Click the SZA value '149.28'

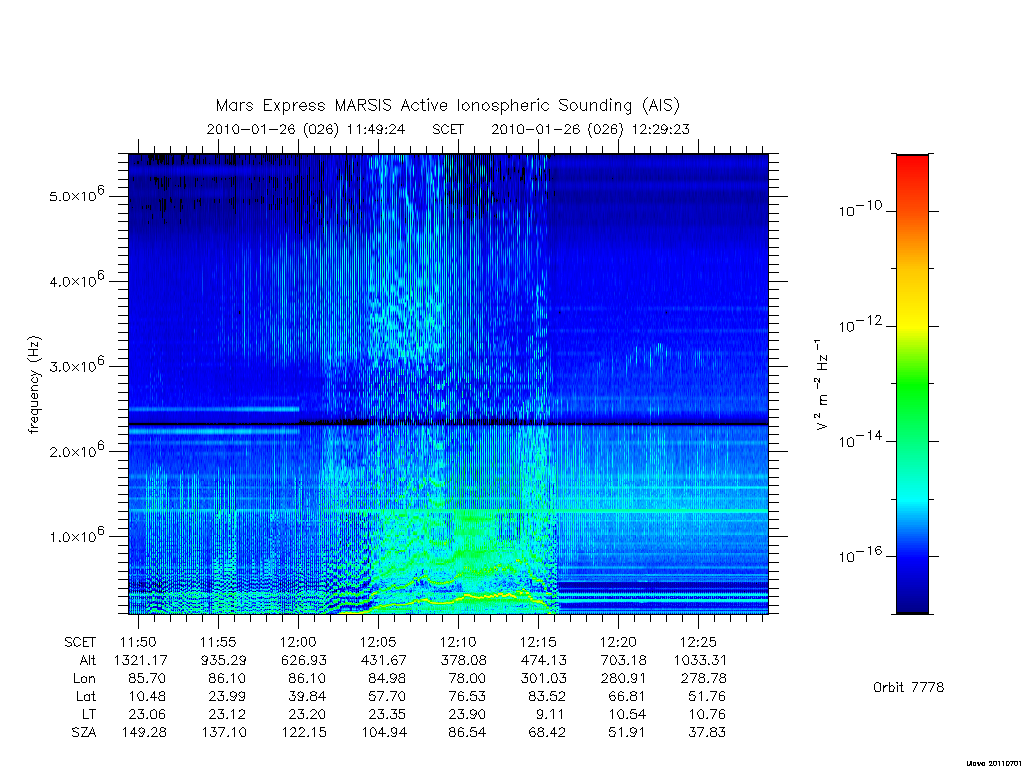[x=144, y=733]
